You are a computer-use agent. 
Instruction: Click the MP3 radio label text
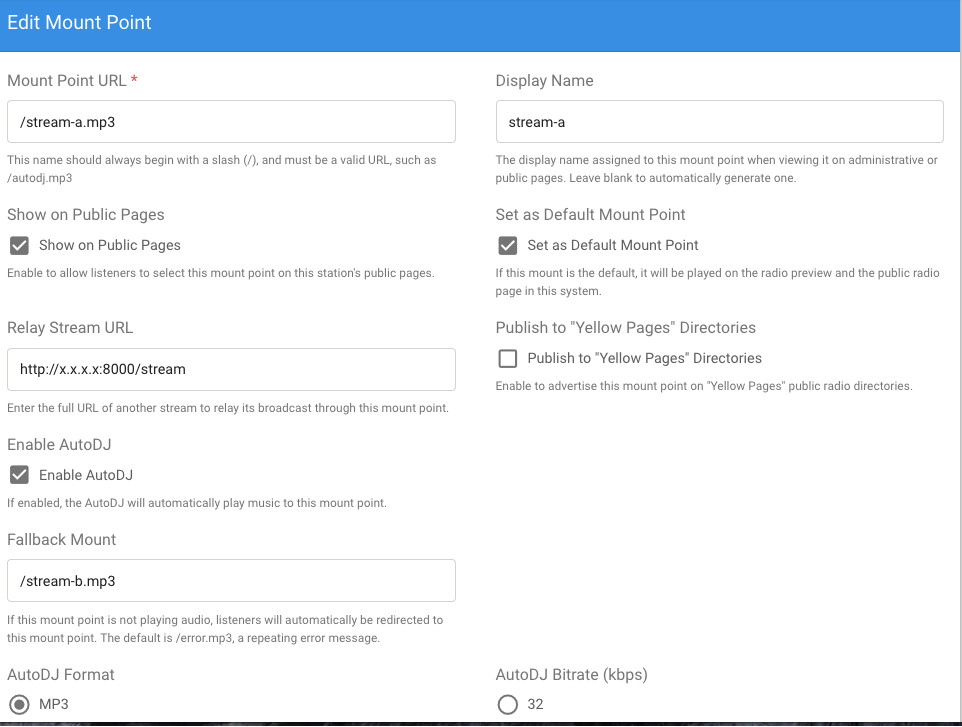click(54, 704)
